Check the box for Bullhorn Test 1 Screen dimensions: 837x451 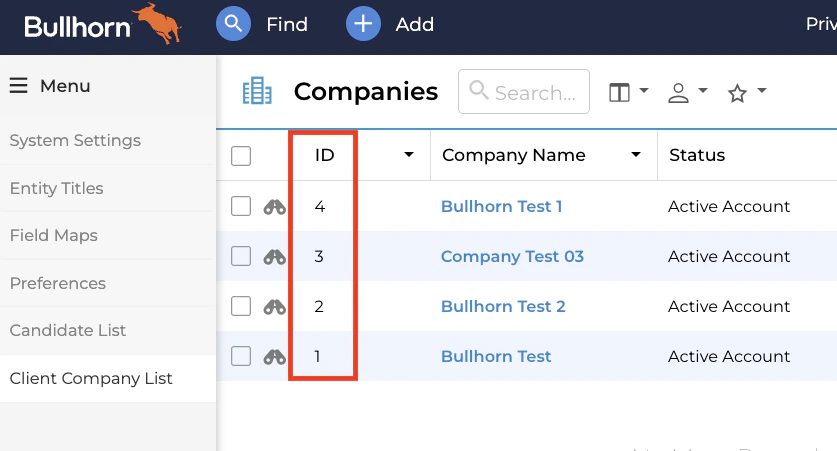[241, 206]
